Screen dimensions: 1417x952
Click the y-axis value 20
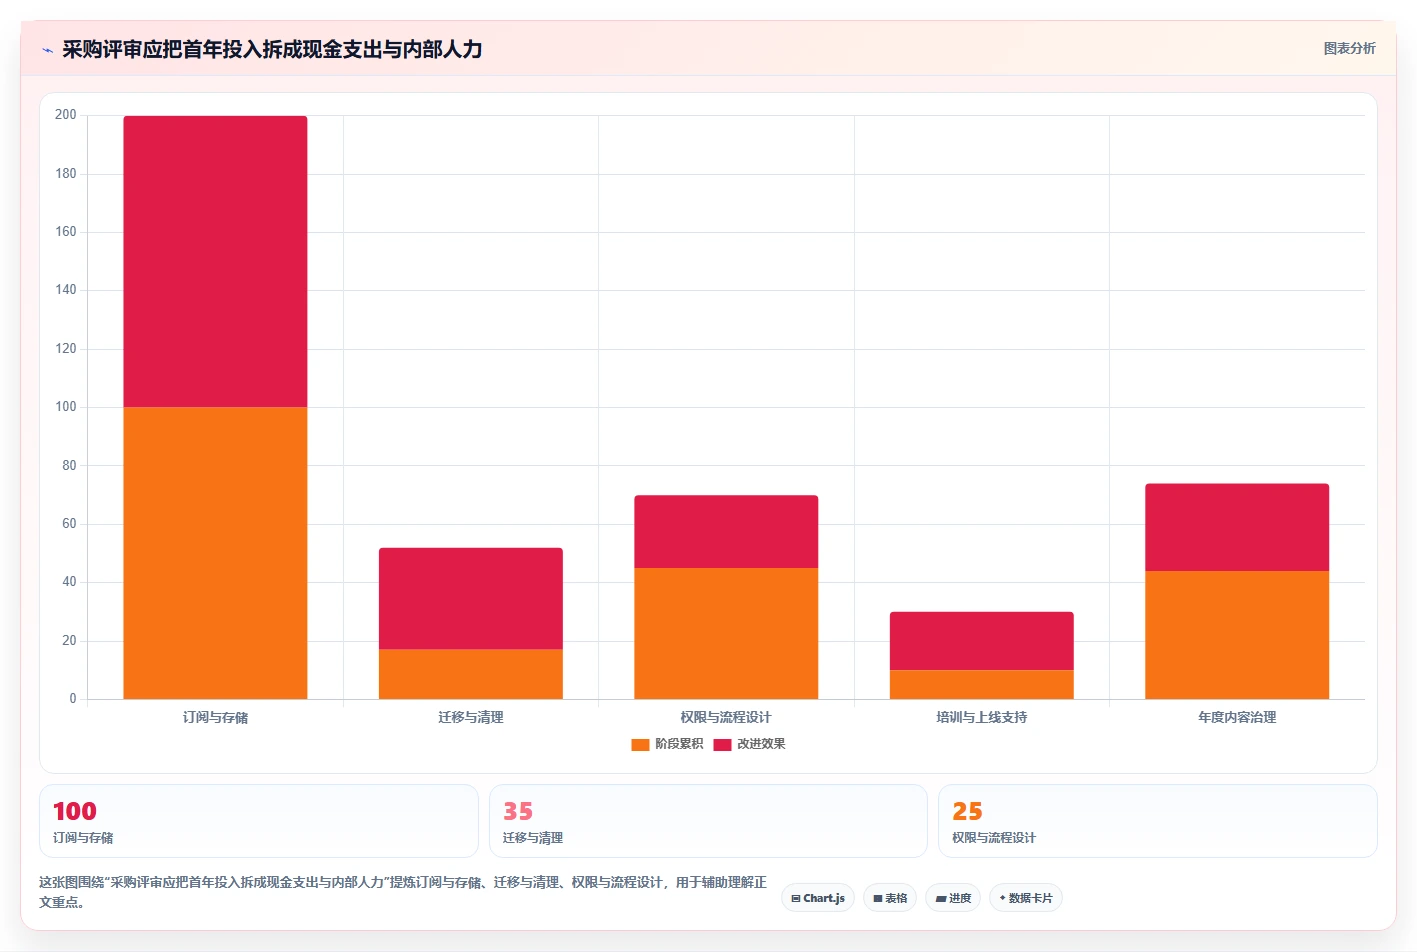69,641
